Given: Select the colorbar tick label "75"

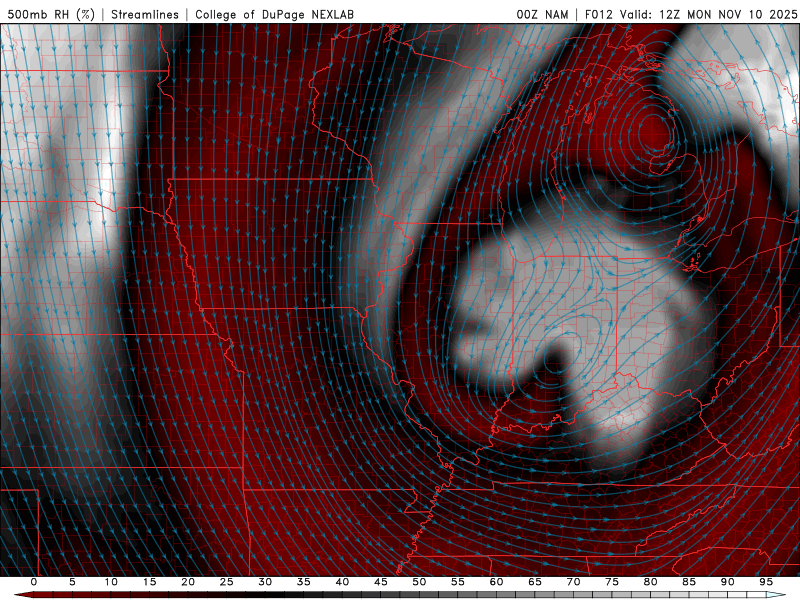Looking at the screenshot, I should point(612,582).
